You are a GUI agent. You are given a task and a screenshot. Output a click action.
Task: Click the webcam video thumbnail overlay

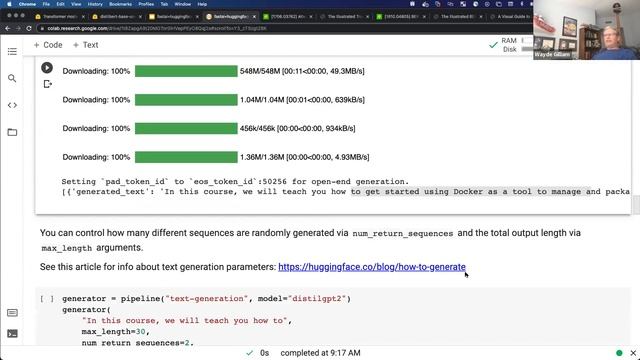point(587,30)
